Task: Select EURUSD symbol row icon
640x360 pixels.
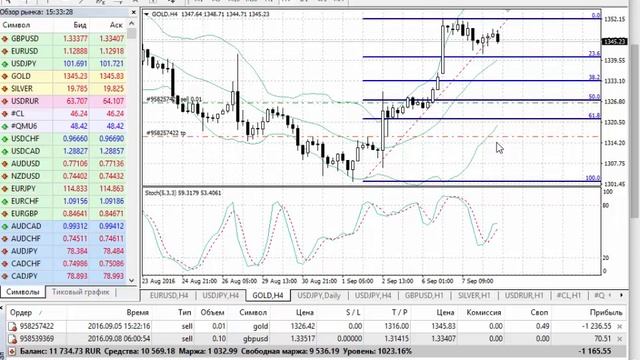Action: point(5,51)
